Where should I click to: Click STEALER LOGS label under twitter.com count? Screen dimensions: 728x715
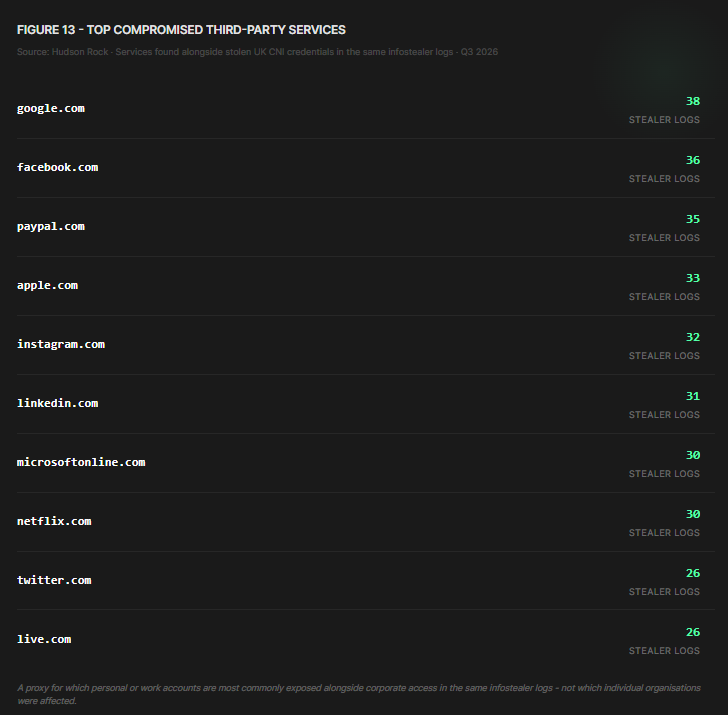pyautogui.click(x=664, y=592)
